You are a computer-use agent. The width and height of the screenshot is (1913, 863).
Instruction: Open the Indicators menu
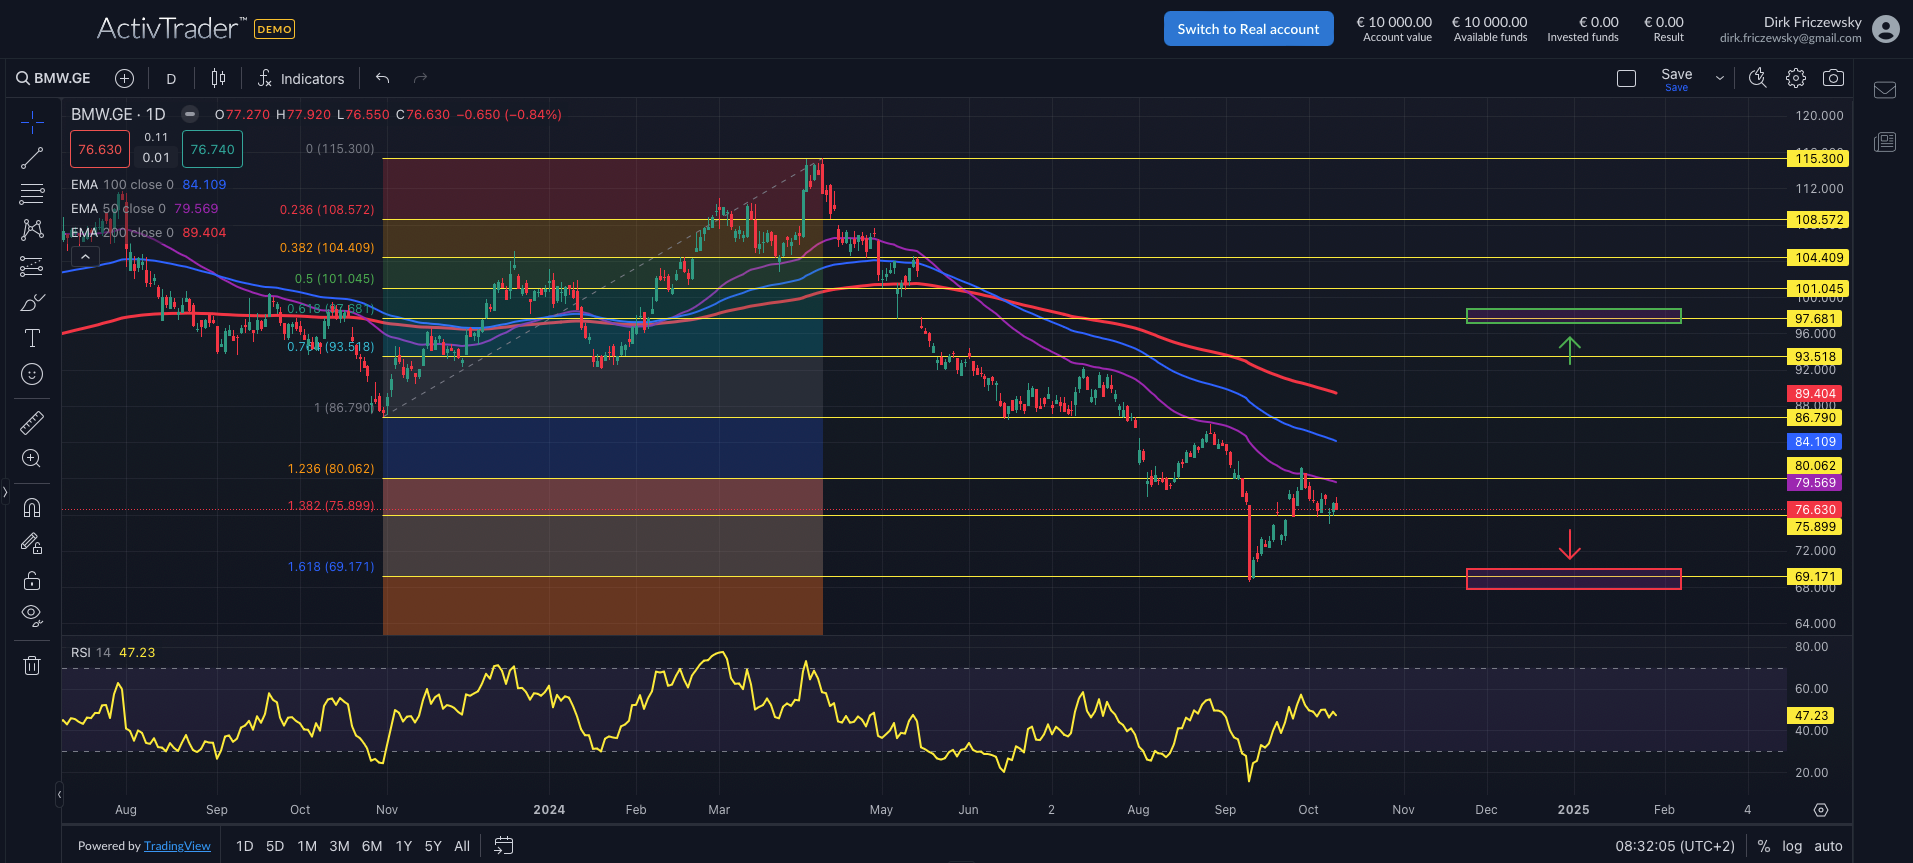(x=301, y=79)
